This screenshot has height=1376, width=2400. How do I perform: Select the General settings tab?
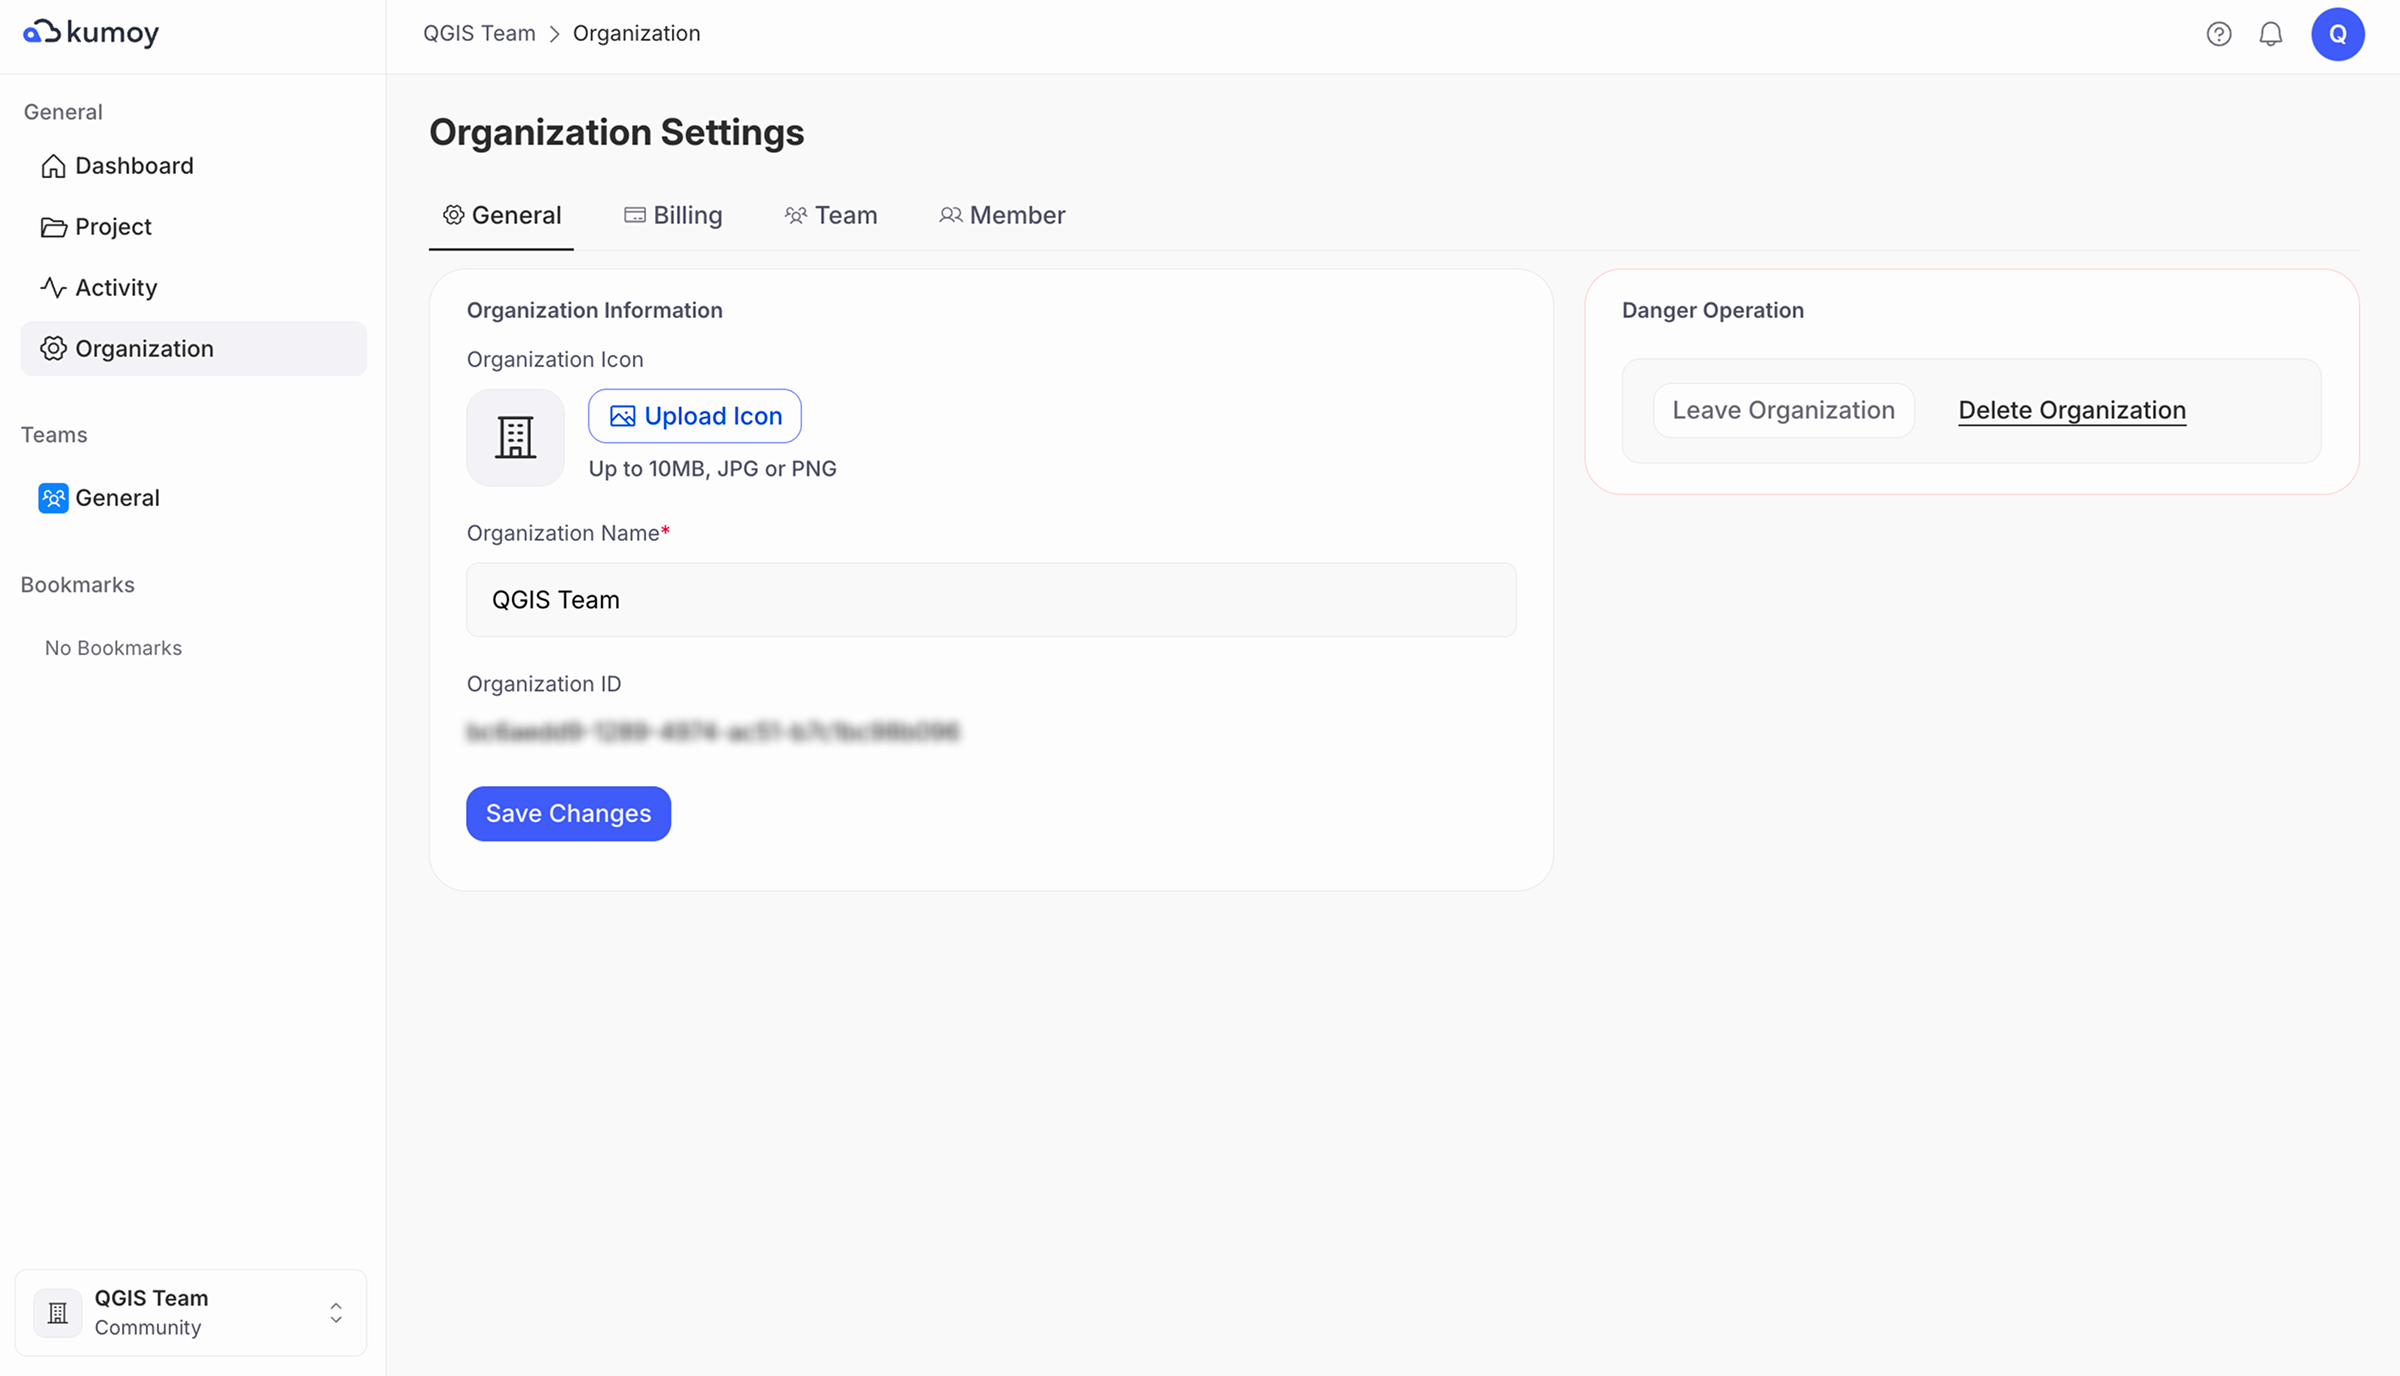(x=502, y=215)
